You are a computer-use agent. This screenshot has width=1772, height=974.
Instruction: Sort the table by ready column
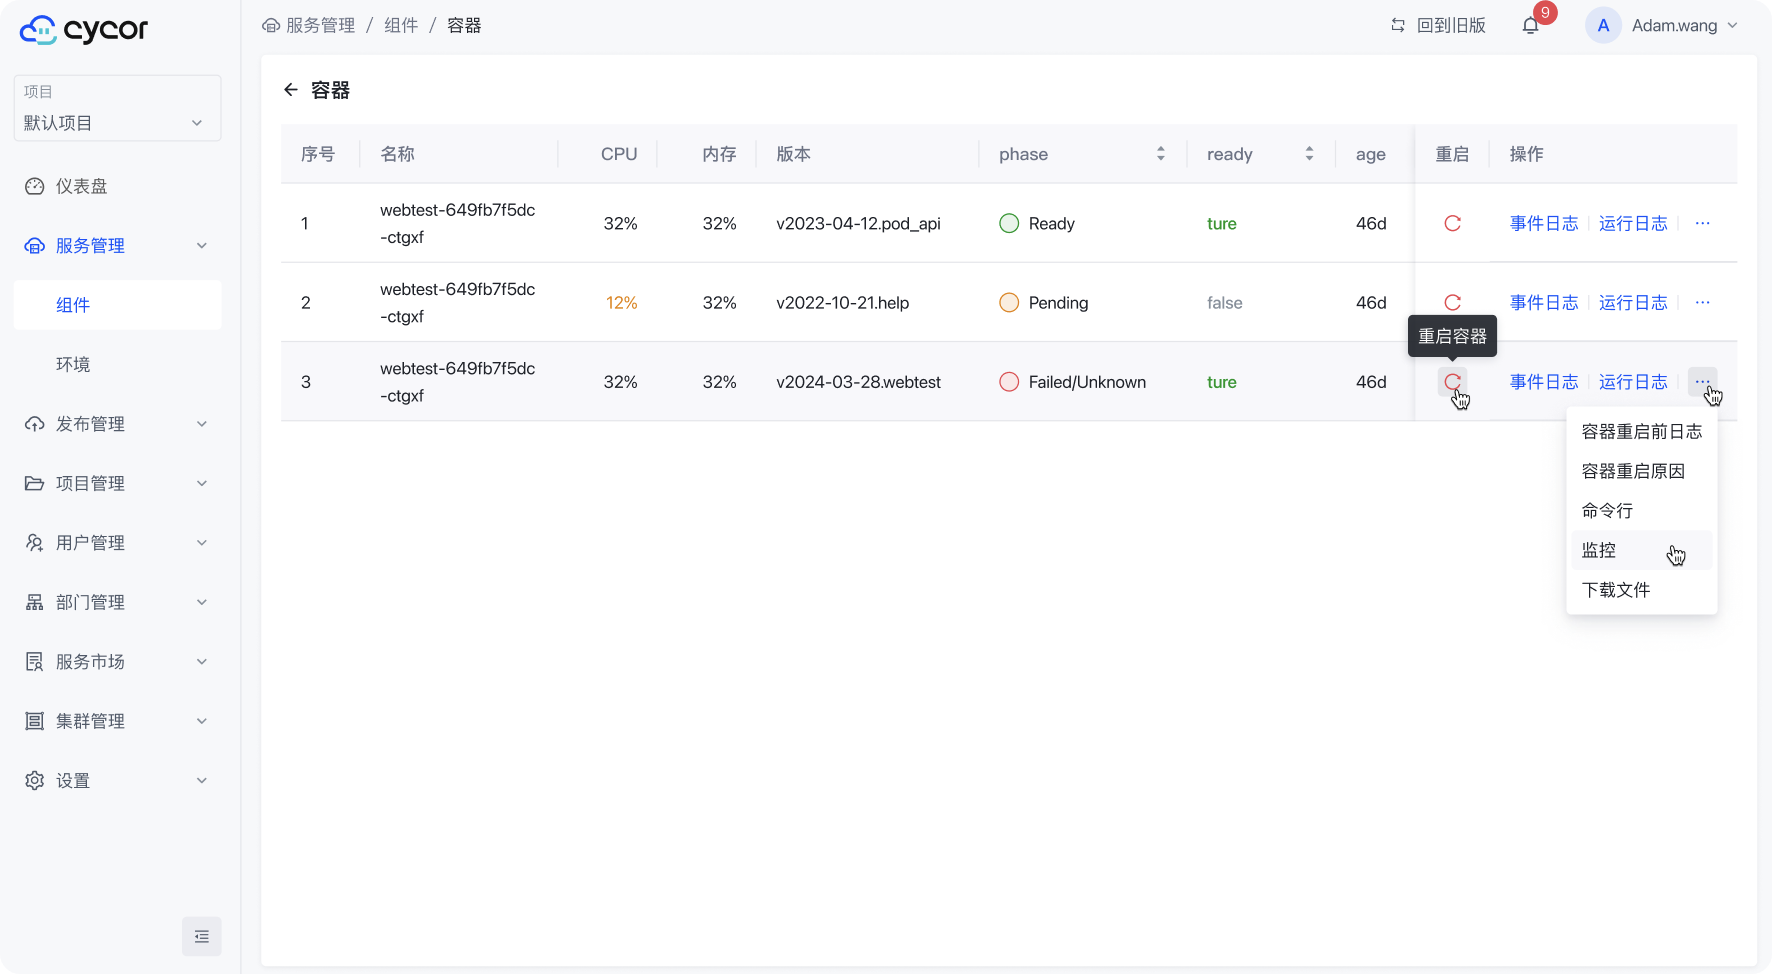click(1308, 154)
